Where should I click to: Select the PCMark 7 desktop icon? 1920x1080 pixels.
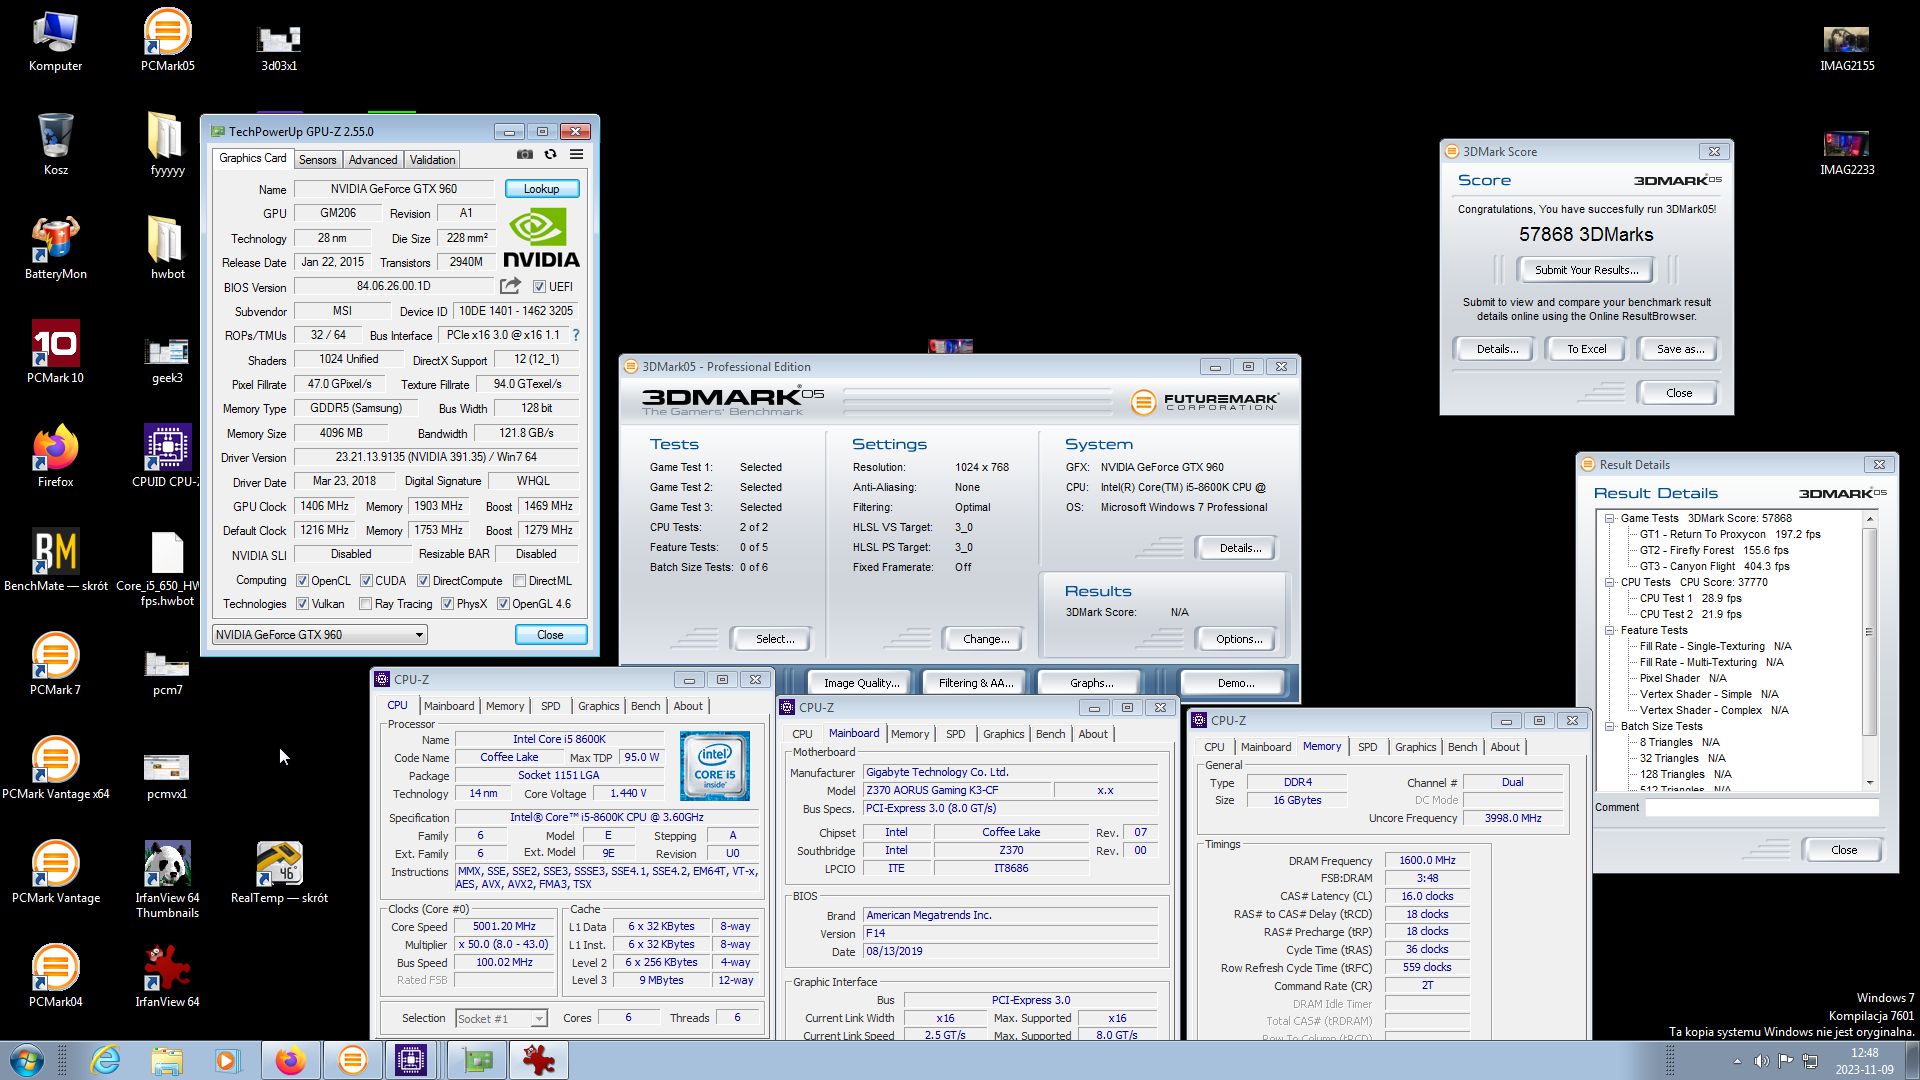[56, 664]
